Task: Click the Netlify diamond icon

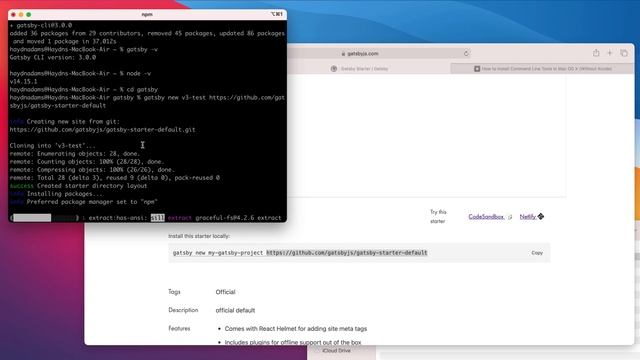Action: (541, 216)
